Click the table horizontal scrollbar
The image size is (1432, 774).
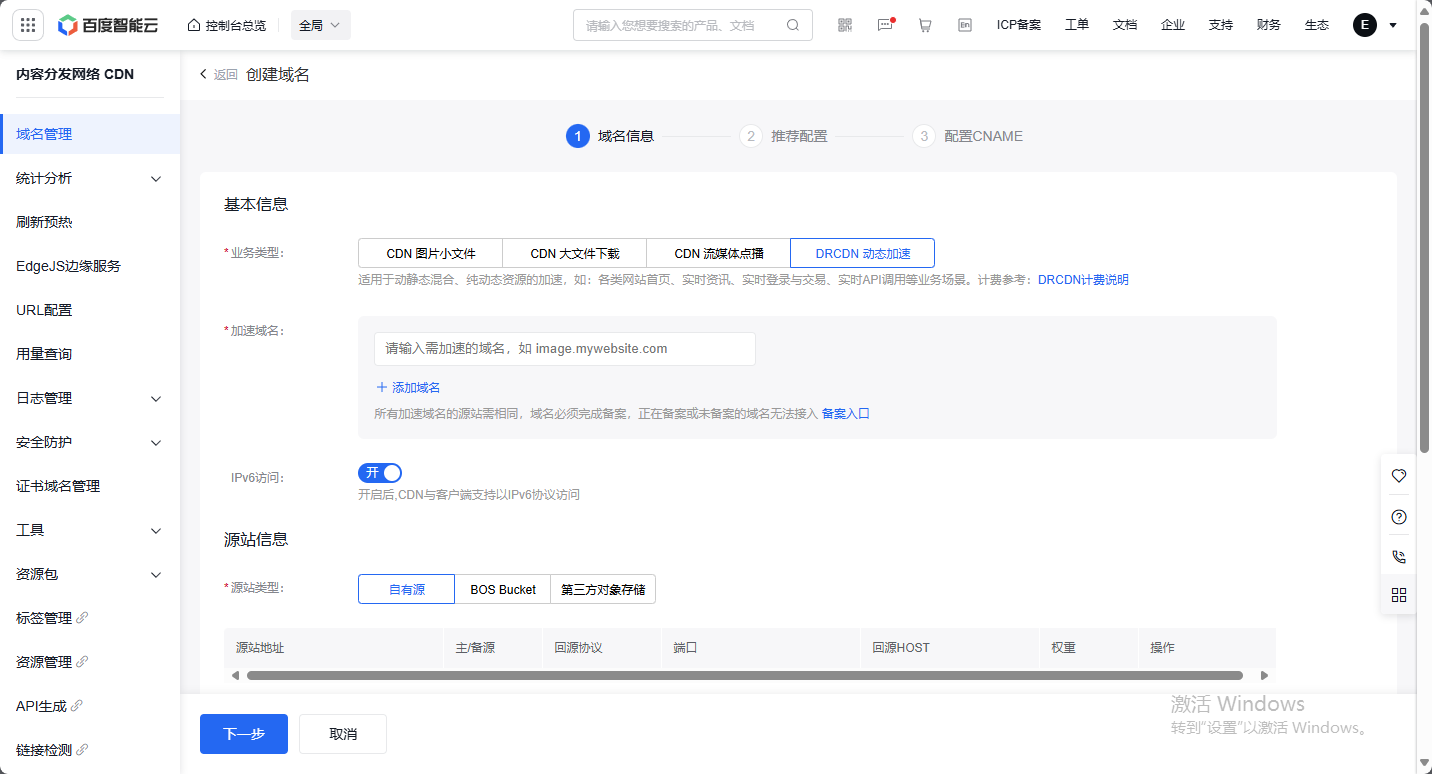(744, 675)
